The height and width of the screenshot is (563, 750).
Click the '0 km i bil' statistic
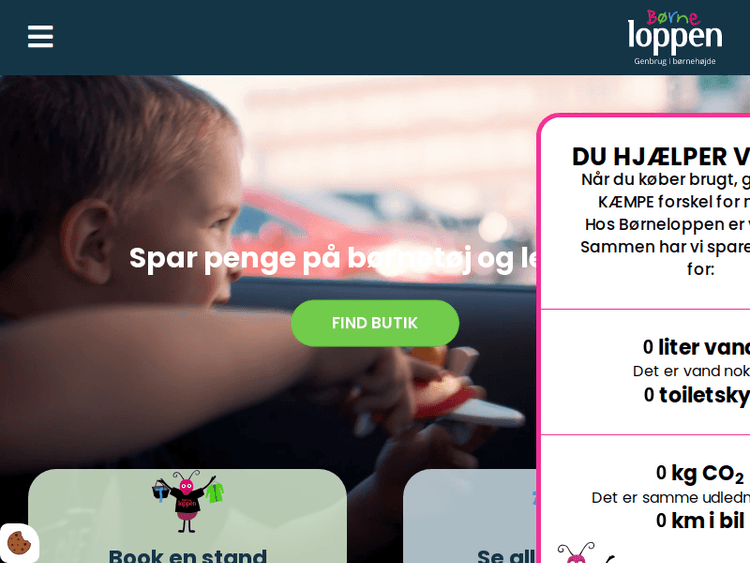coord(700,520)
